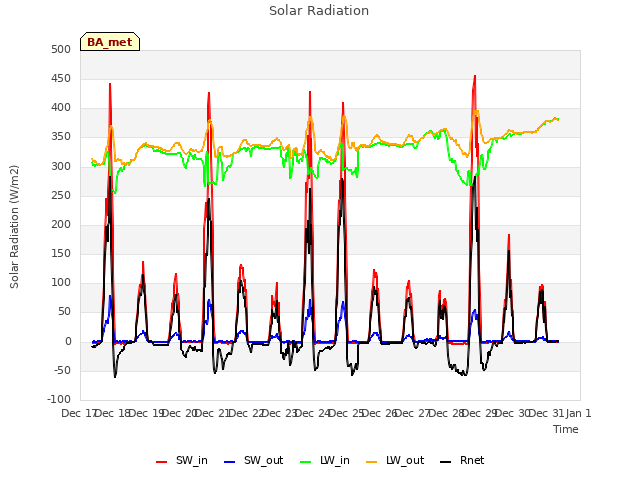This screenshot has height=480, width=640.
Task: Click the 350 y-axis tick label
Action: (x=61, y=137)
